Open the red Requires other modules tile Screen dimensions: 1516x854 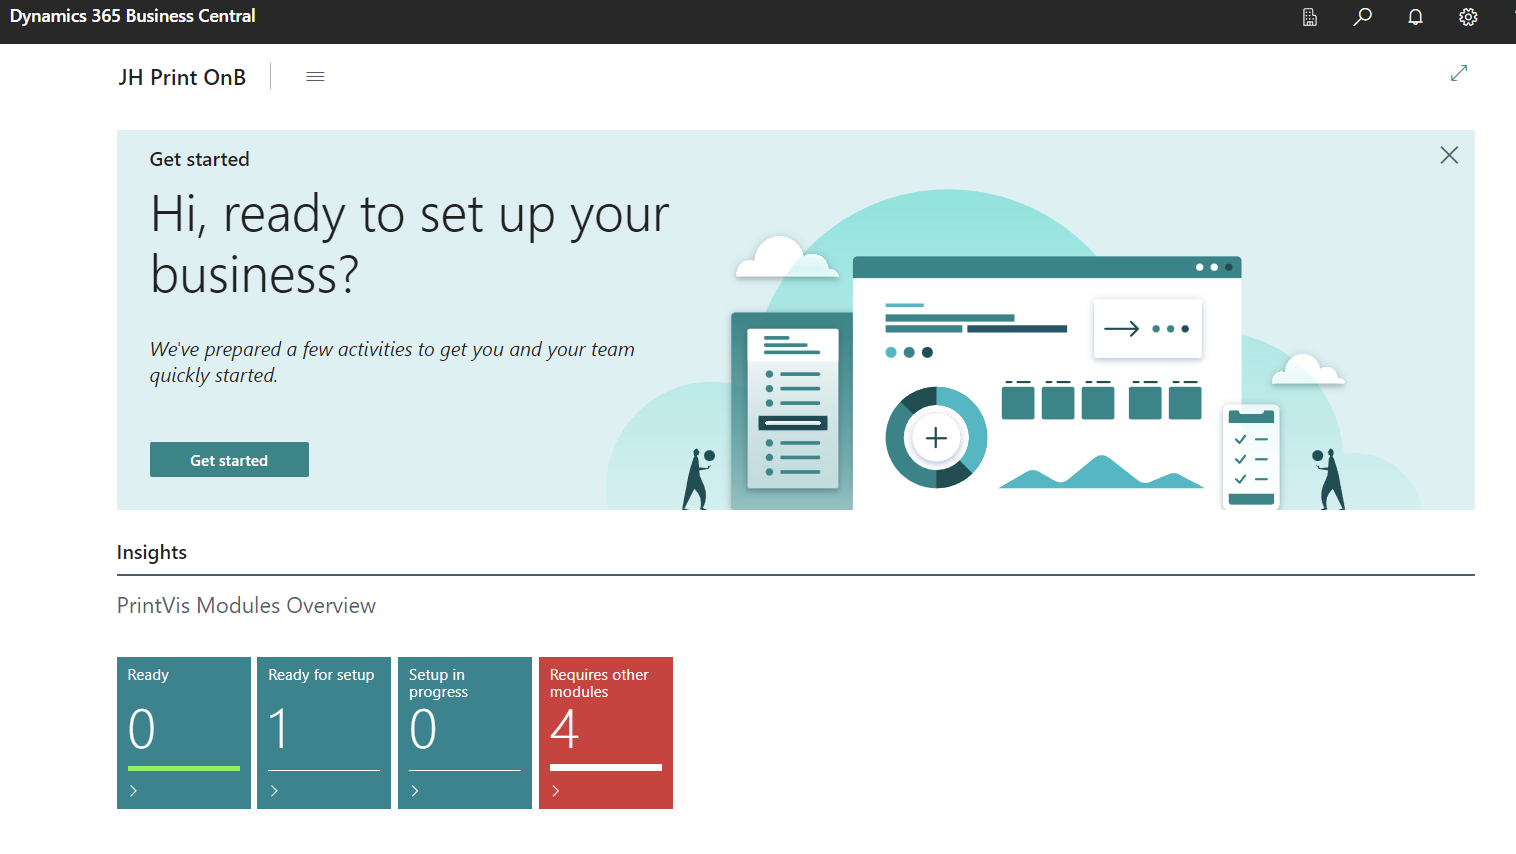click(x=606, y=733)
